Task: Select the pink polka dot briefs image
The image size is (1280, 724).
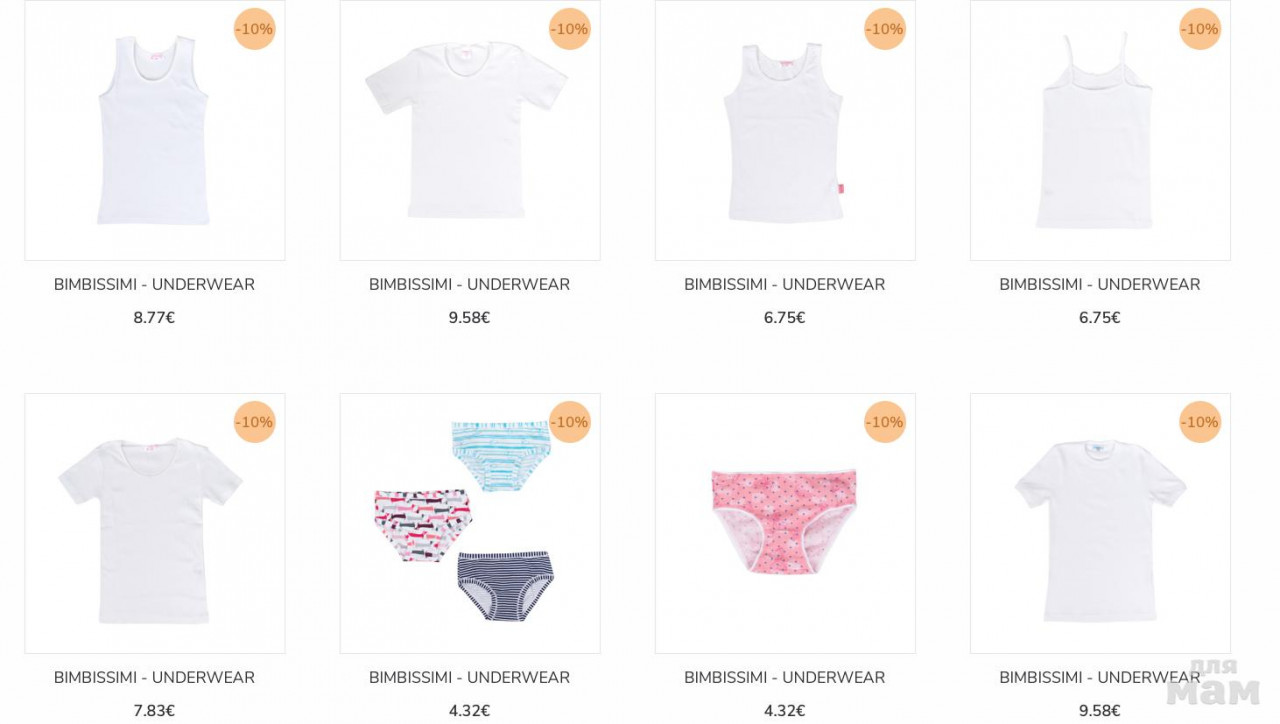Action: tap(785, 523)
